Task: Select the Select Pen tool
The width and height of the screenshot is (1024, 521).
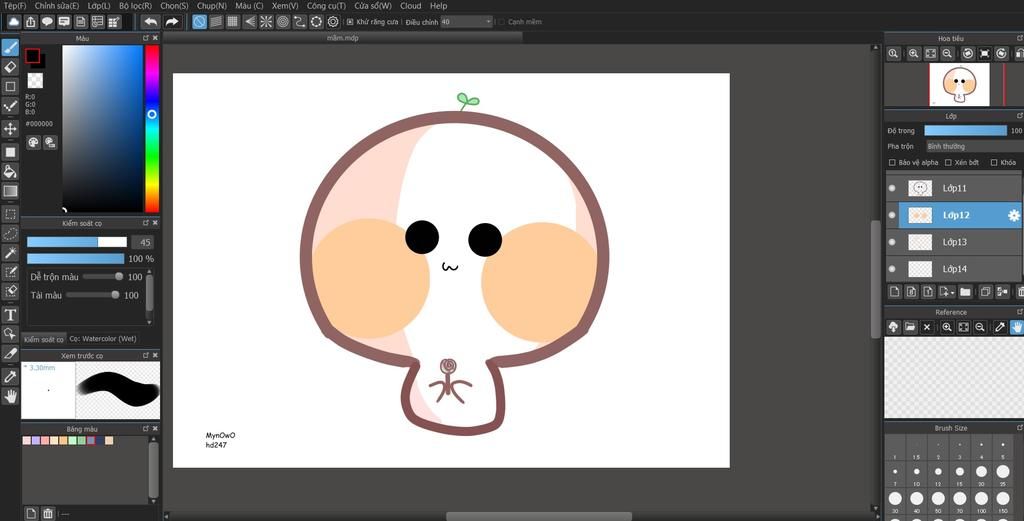Action: coord(10,272)
